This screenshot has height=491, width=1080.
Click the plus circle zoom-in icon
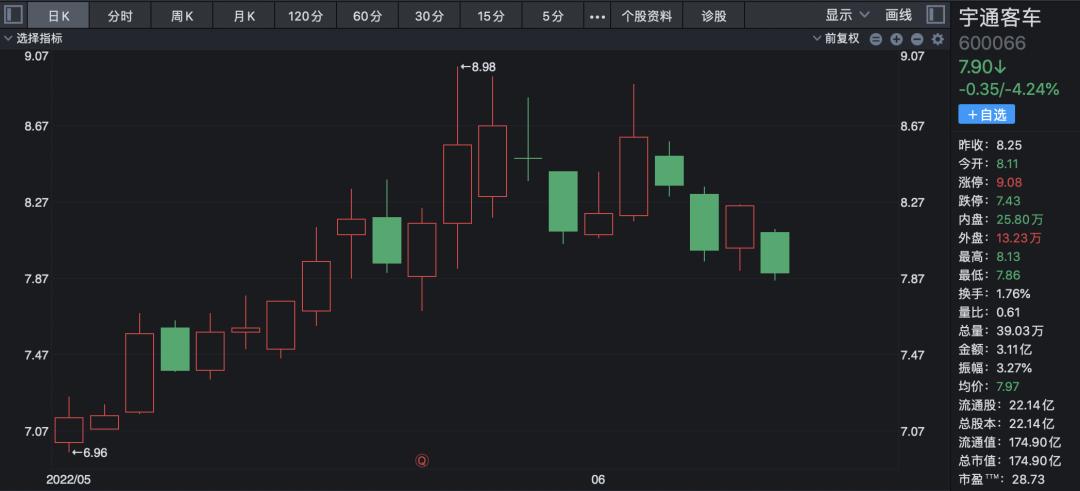(896, 39)
